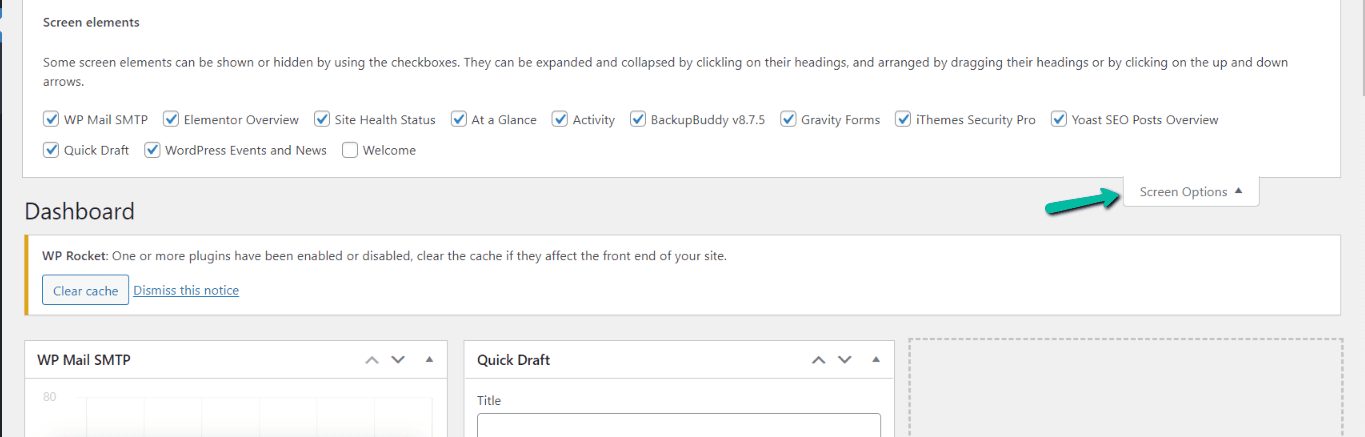Toggle the At a Glance checkbox

(x=459, y=120)
